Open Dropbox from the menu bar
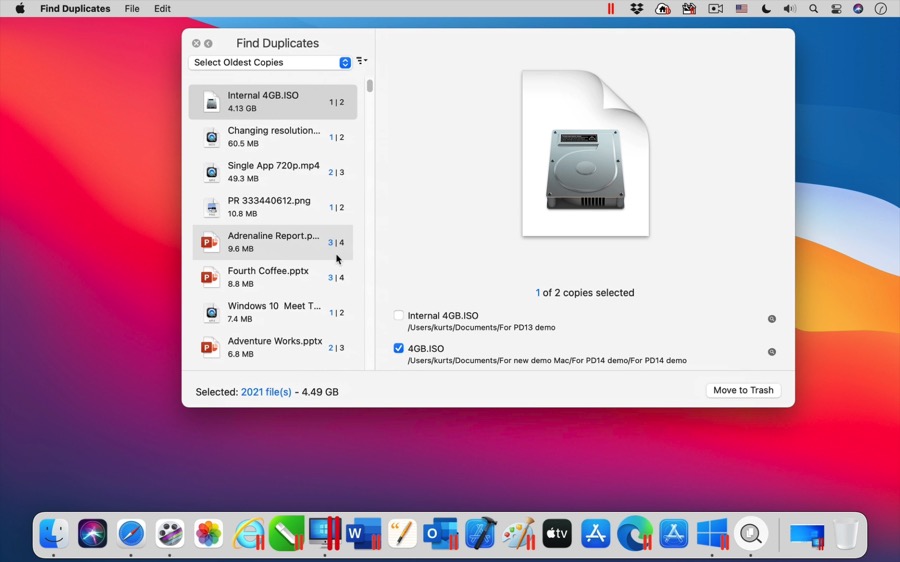The image size is (900, 562). tap(637, 9)
